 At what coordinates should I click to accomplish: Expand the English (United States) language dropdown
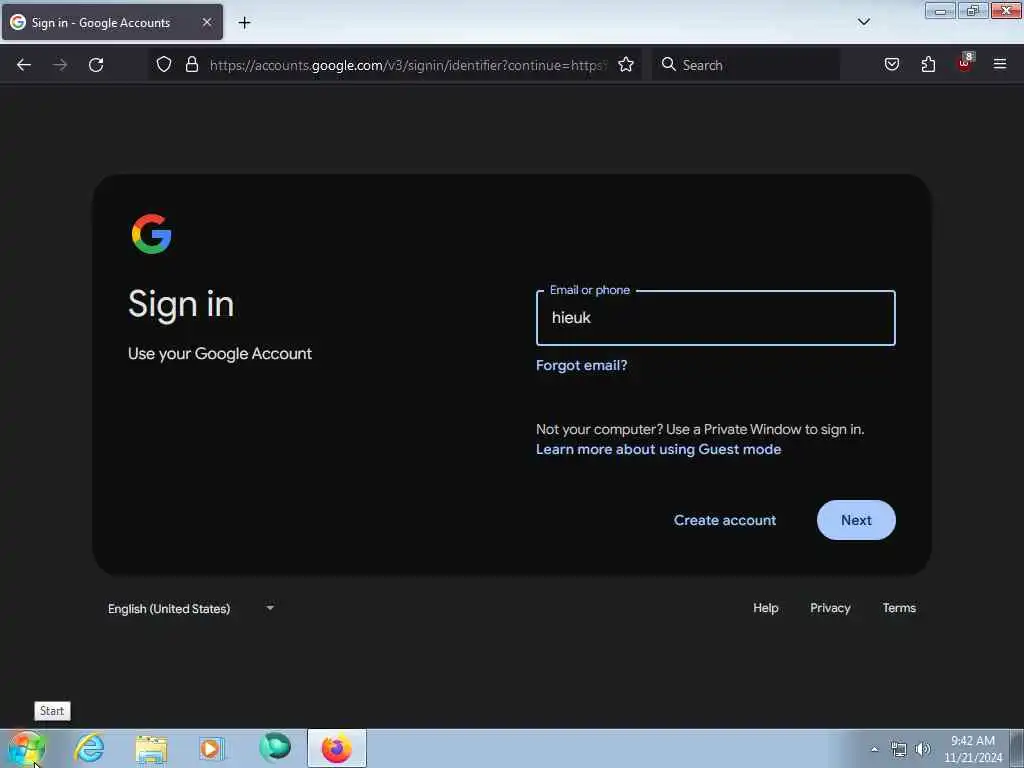[x=191, y=609]
